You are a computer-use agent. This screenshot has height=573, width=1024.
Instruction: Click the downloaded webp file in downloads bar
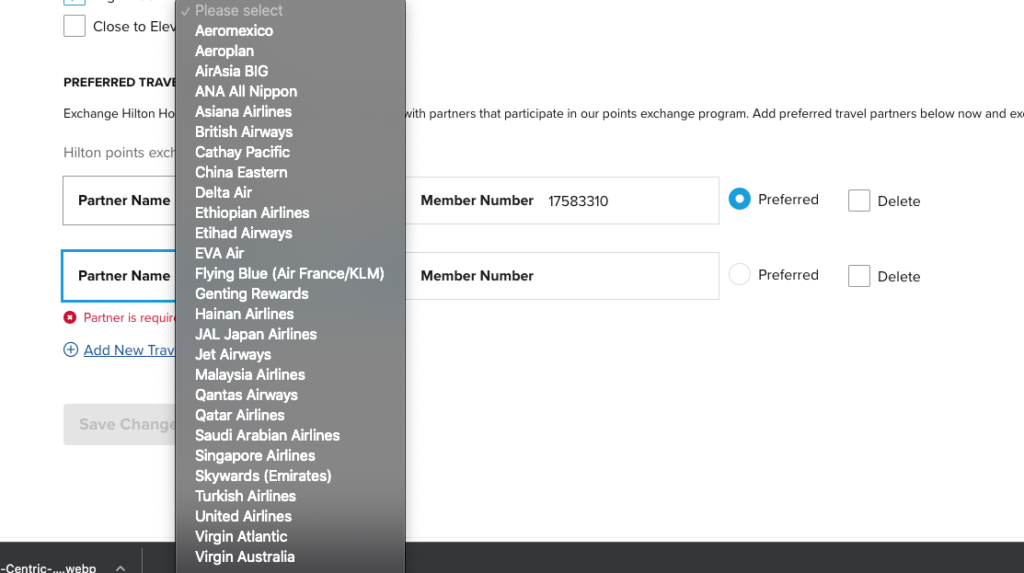48,567
